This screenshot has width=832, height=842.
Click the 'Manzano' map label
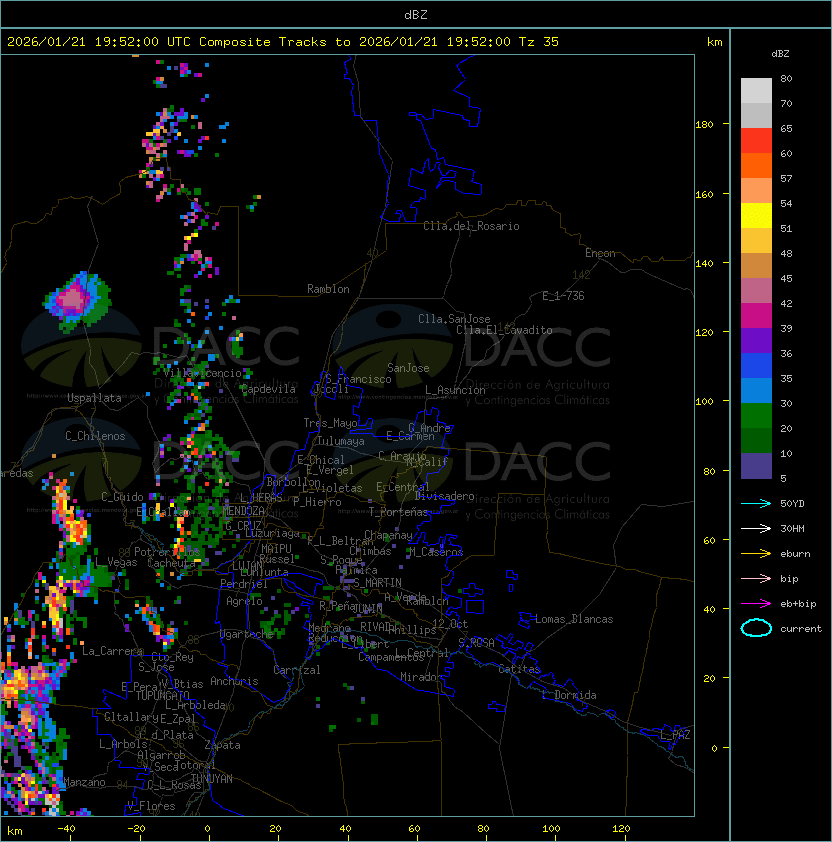point(84,782)
